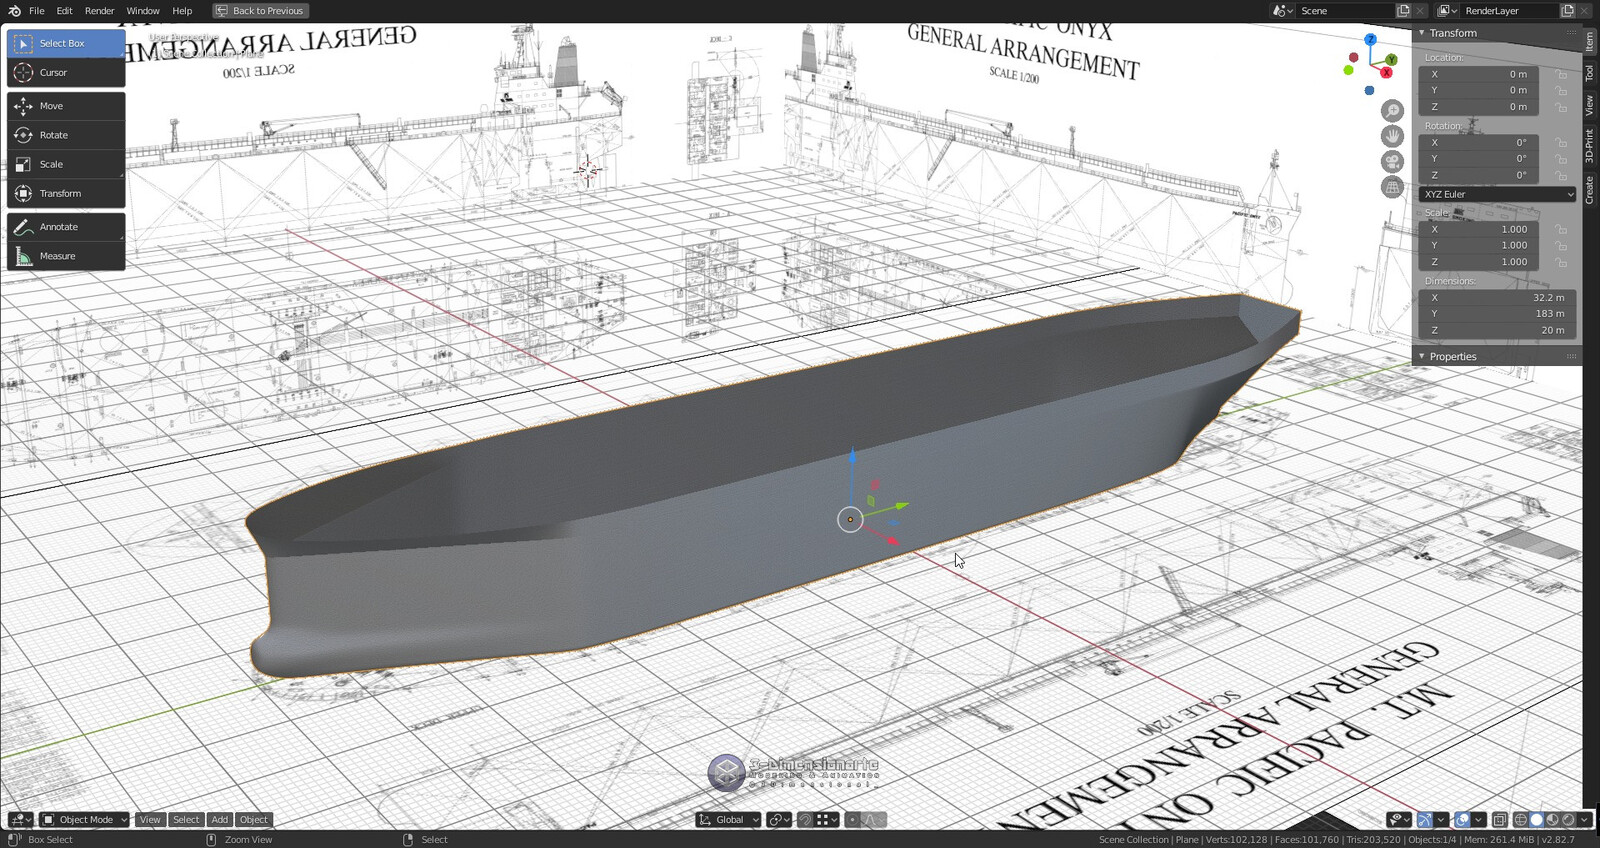Open the Edit menu
The image size is (1600, 848).
tap(64, 11)
